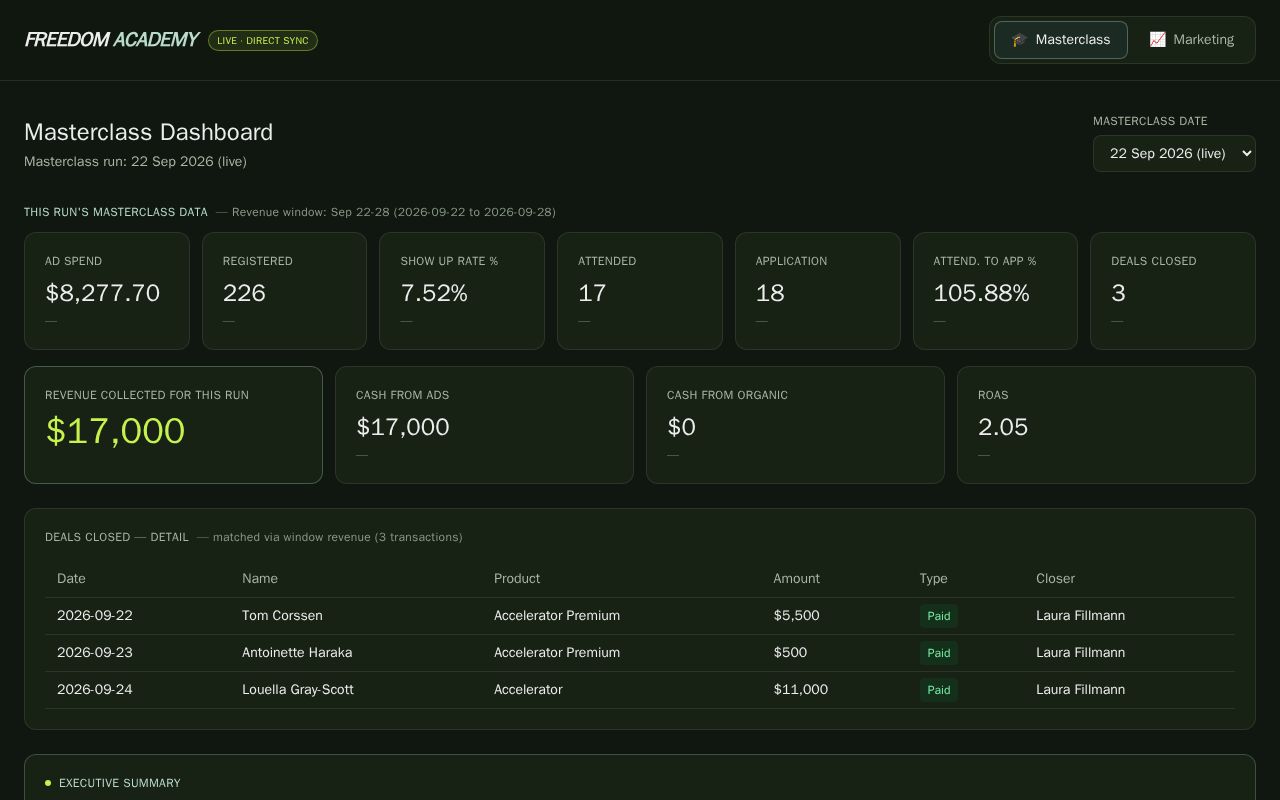This screenshot has height=800, width=1280.
Task: Click the Freedom Academy logo
Action: point(111,40)
